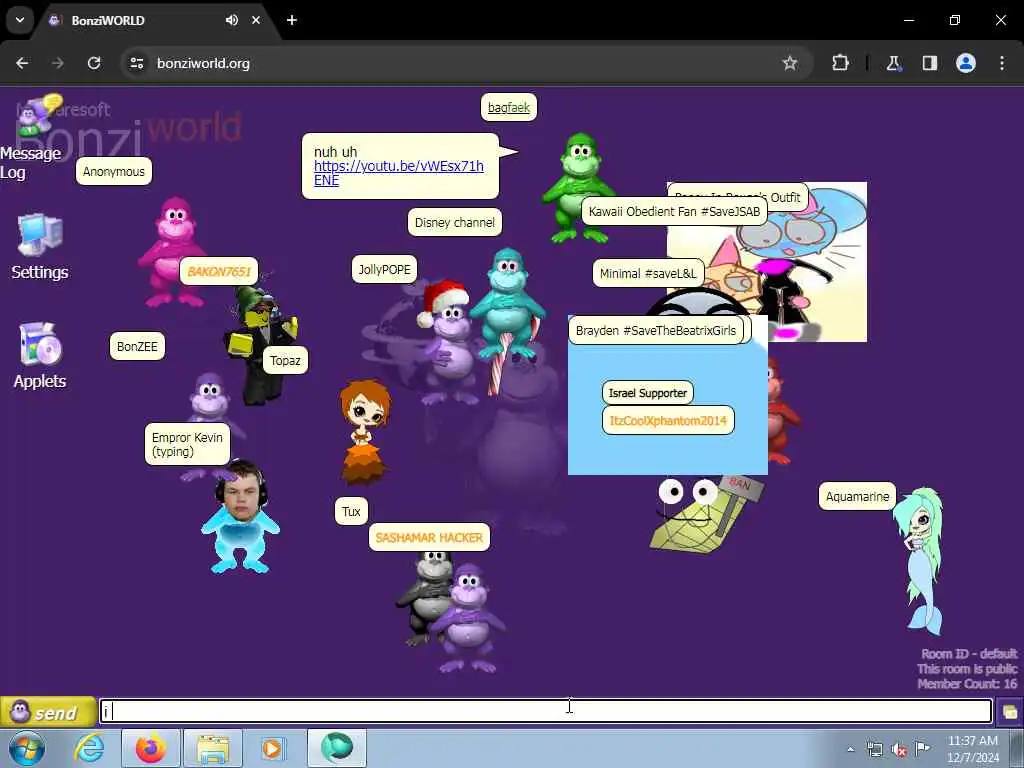Viewport: 1024px width, 768px height.
Task: Click the gray SASHAMAR HACKER Bonzi
Action: coord(428,598)
